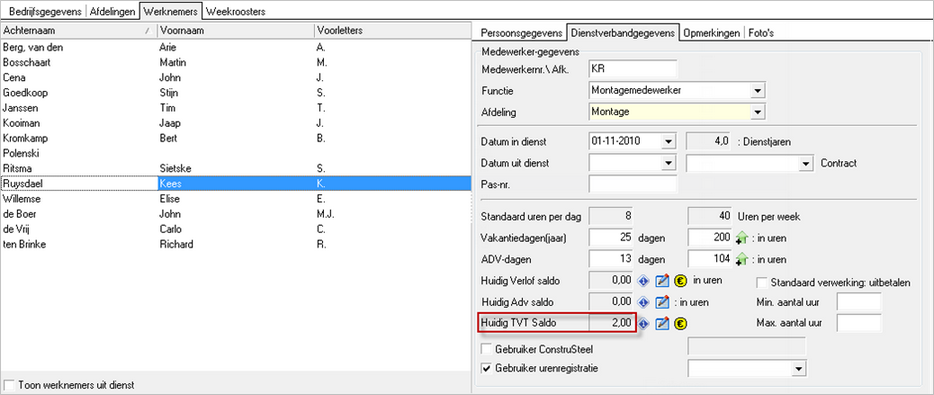Open the Datum uit dienst date picker
934x395 pixels.
(x=669, y=163)
